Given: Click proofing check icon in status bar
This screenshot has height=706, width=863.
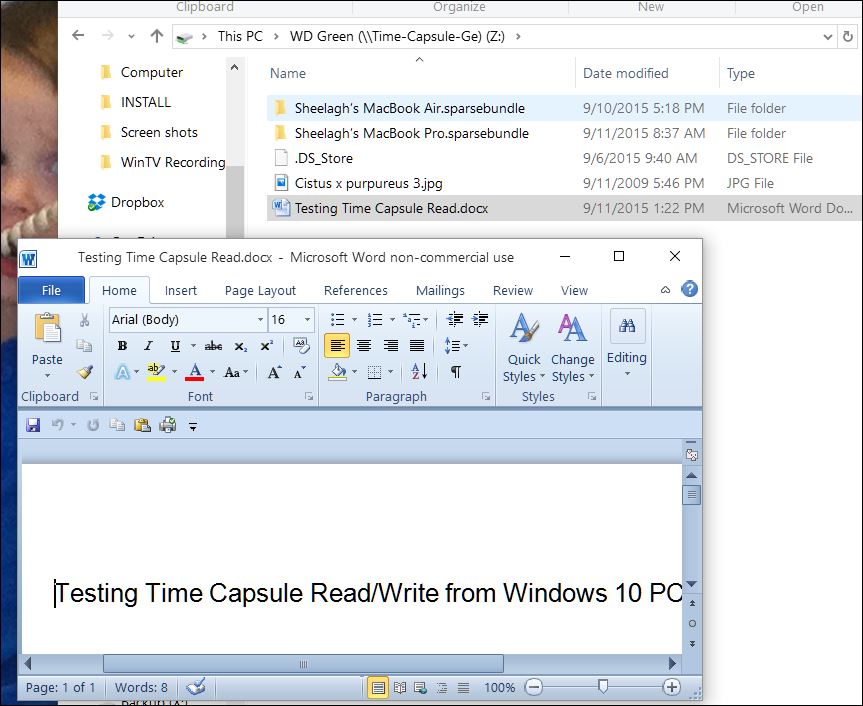Looking at the screenshot, I should 196,687.
